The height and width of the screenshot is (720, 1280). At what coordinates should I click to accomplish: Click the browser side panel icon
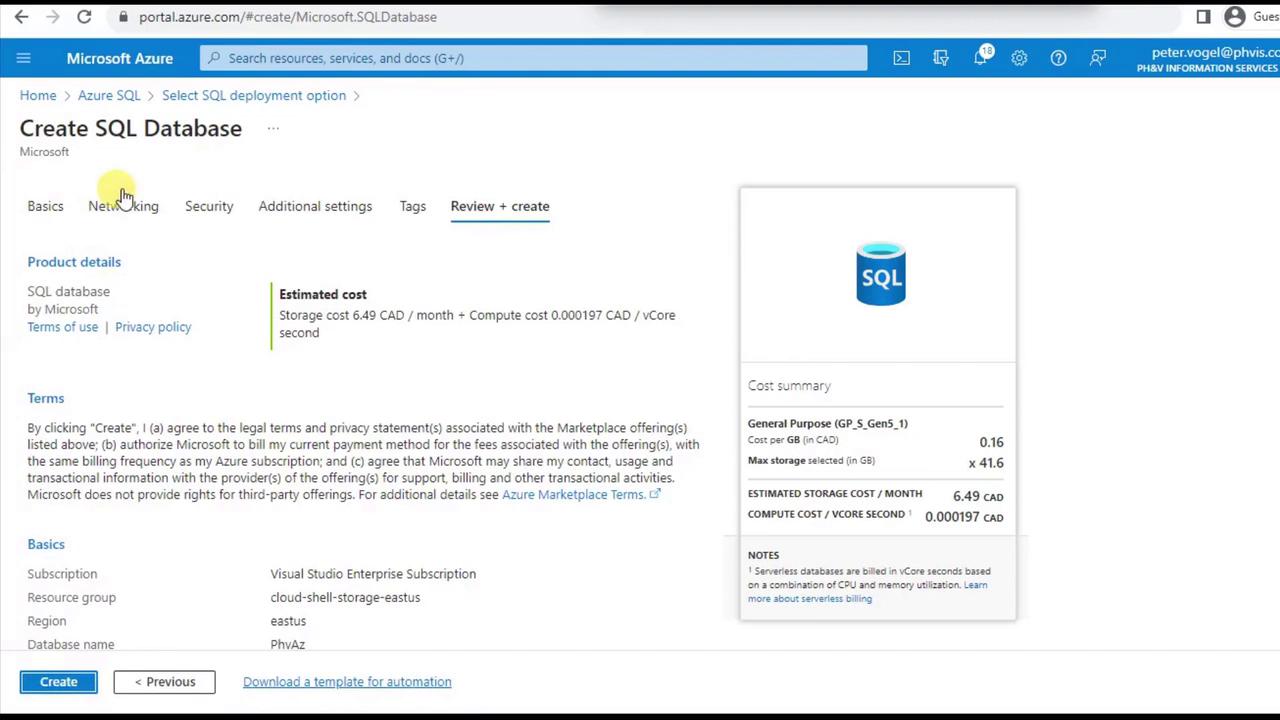pos(1203,17)
